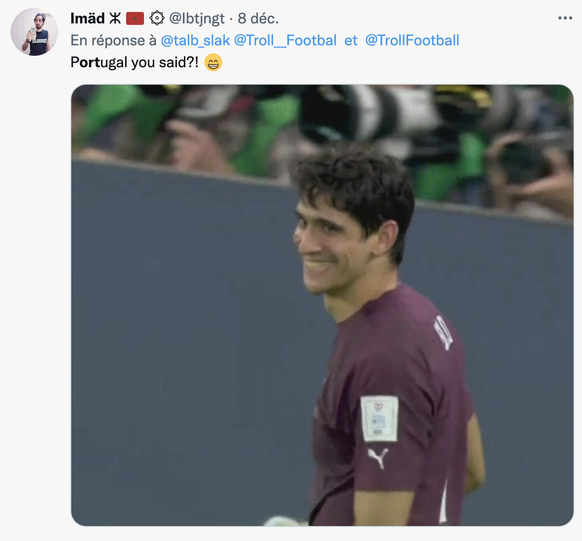The width and height of the screenshot is (582, 541).
Task: Click the 'Portugal you said?!' tweet text
Action: 135,62
